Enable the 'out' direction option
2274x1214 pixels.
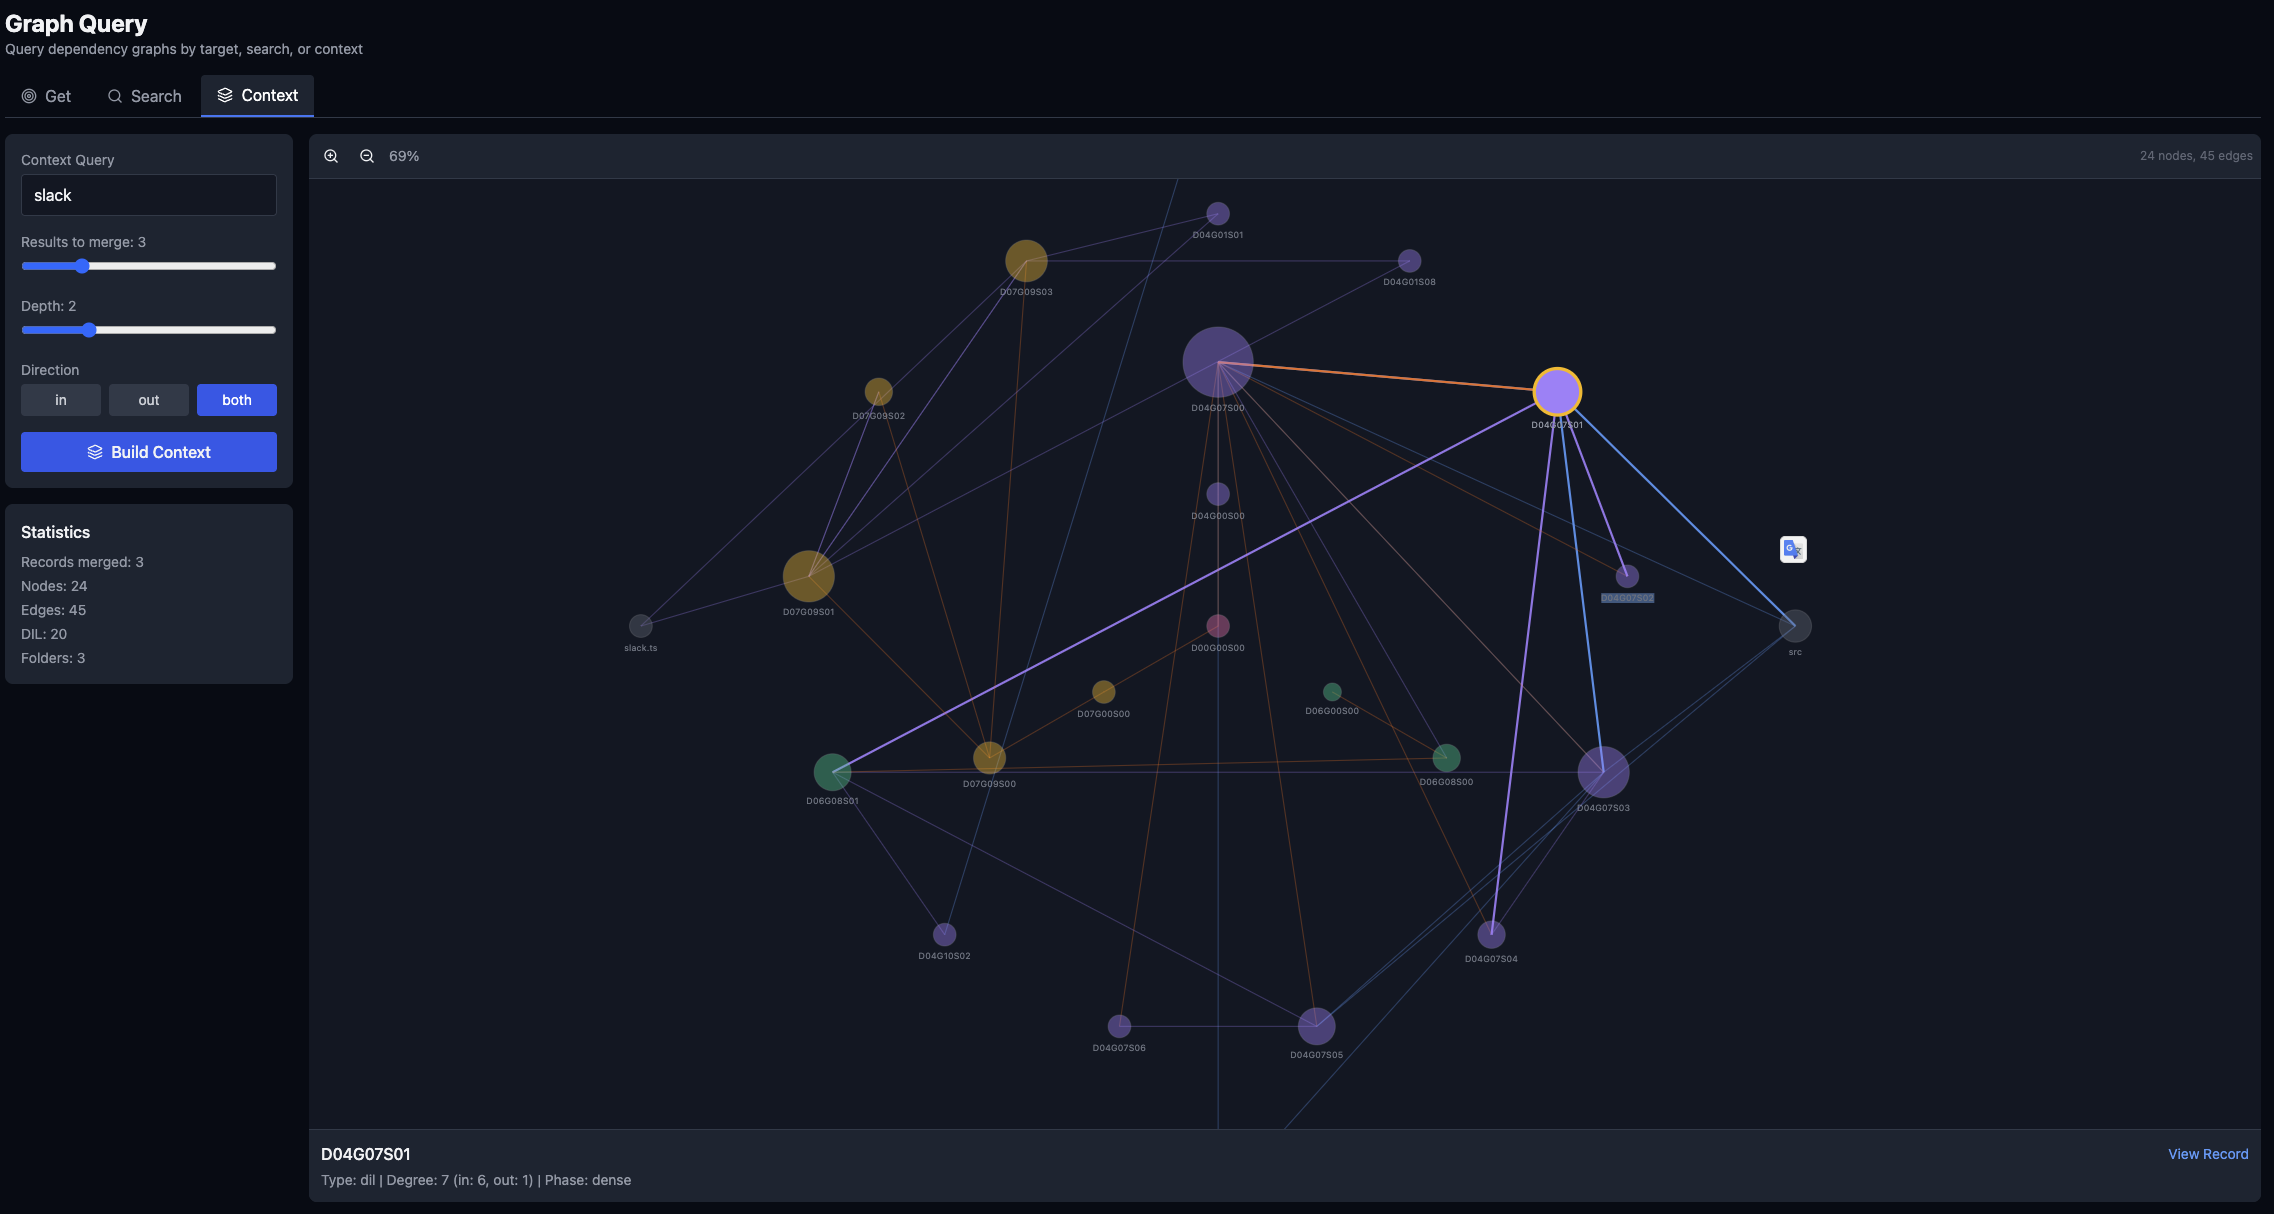pyautogui.click(x=148, y=400)
